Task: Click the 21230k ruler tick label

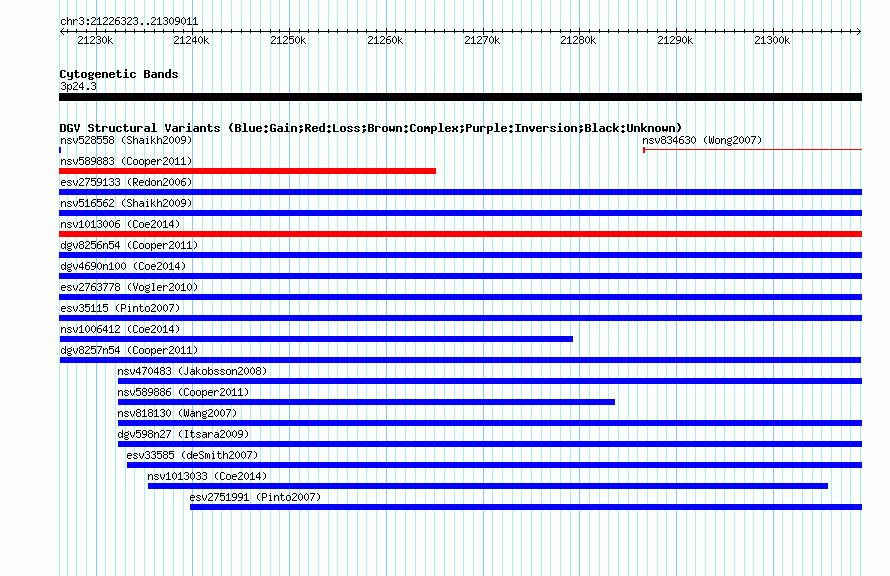Action: click(x=95, y=40)
